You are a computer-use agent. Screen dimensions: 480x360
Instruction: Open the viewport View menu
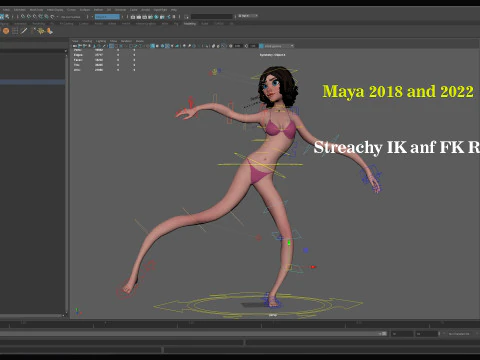tap(75, 41)
